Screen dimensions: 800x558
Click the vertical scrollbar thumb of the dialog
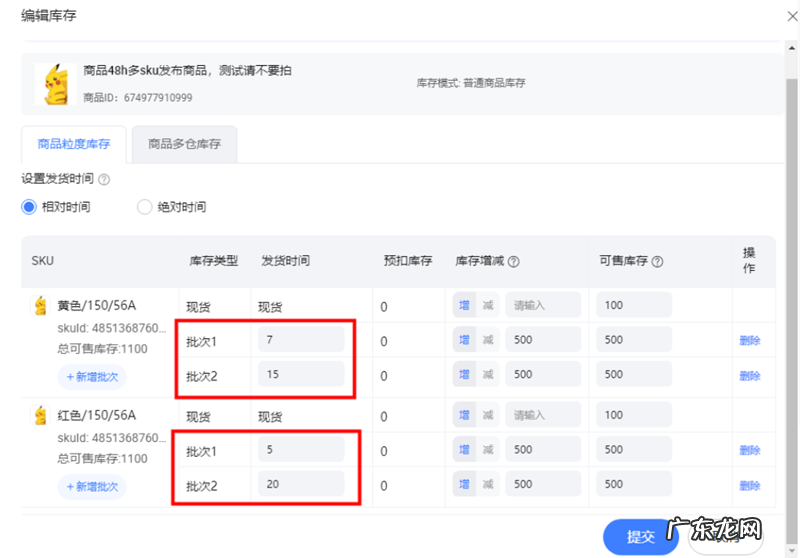pyautogui.click(x=792, y=311)
